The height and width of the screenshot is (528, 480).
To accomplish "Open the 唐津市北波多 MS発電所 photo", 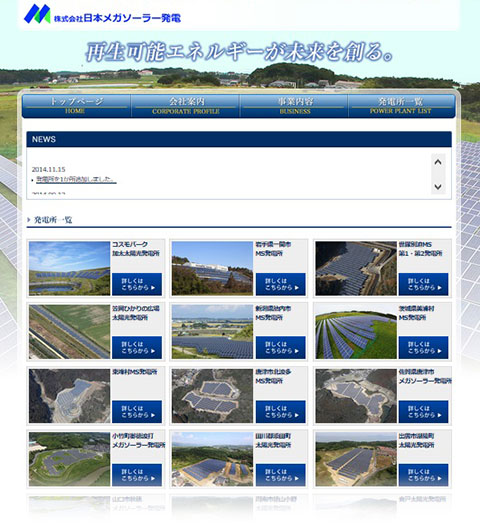I will click(212, 396).
